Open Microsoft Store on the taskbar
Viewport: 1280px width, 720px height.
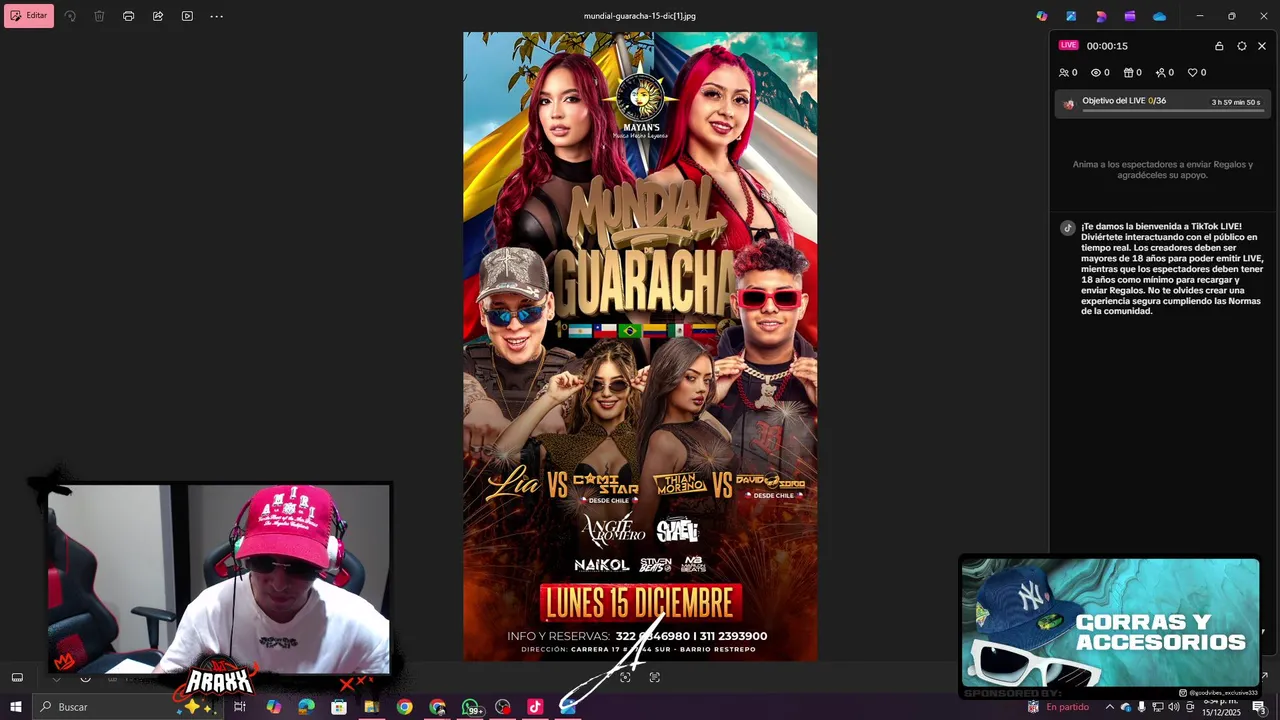click(339, 707)
